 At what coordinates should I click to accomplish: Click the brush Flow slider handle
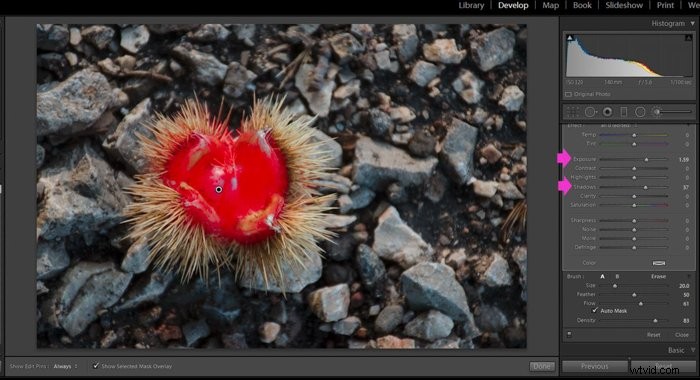[641, 304]
